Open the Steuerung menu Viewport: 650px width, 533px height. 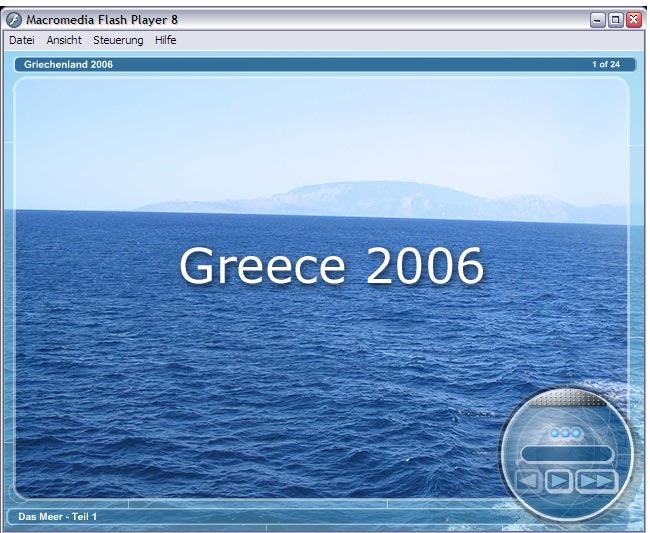pos(118,40)
